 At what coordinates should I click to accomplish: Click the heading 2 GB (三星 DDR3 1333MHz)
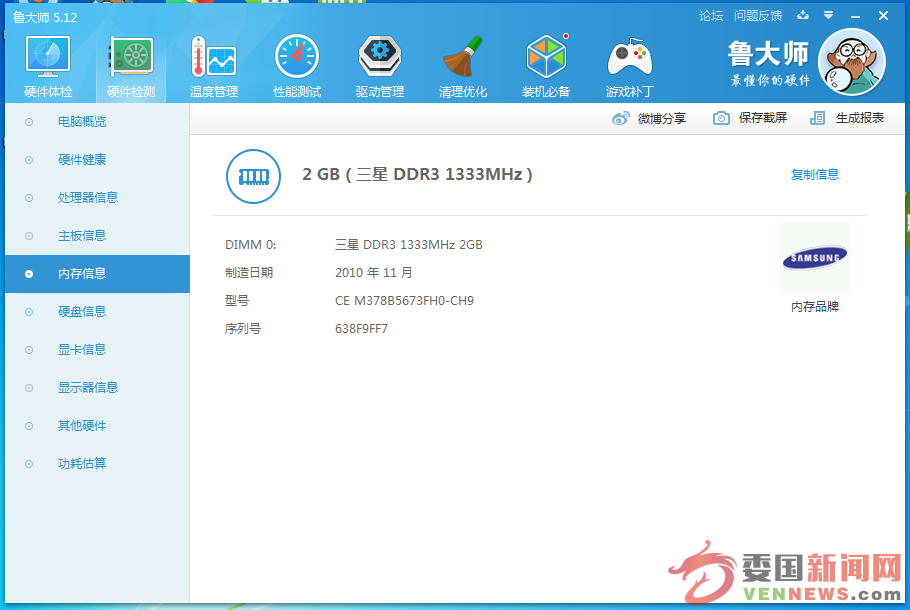pos(417,175)
